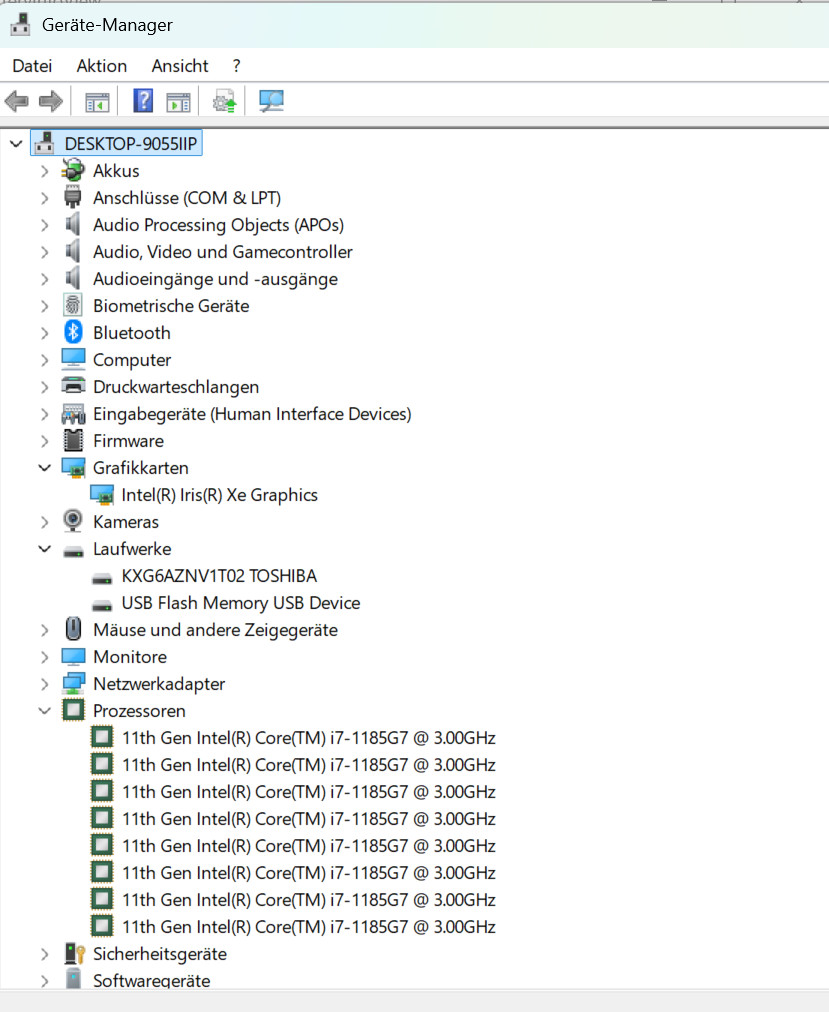Click the Audio Processing Objects speaker icon

[x=73, y=224]
